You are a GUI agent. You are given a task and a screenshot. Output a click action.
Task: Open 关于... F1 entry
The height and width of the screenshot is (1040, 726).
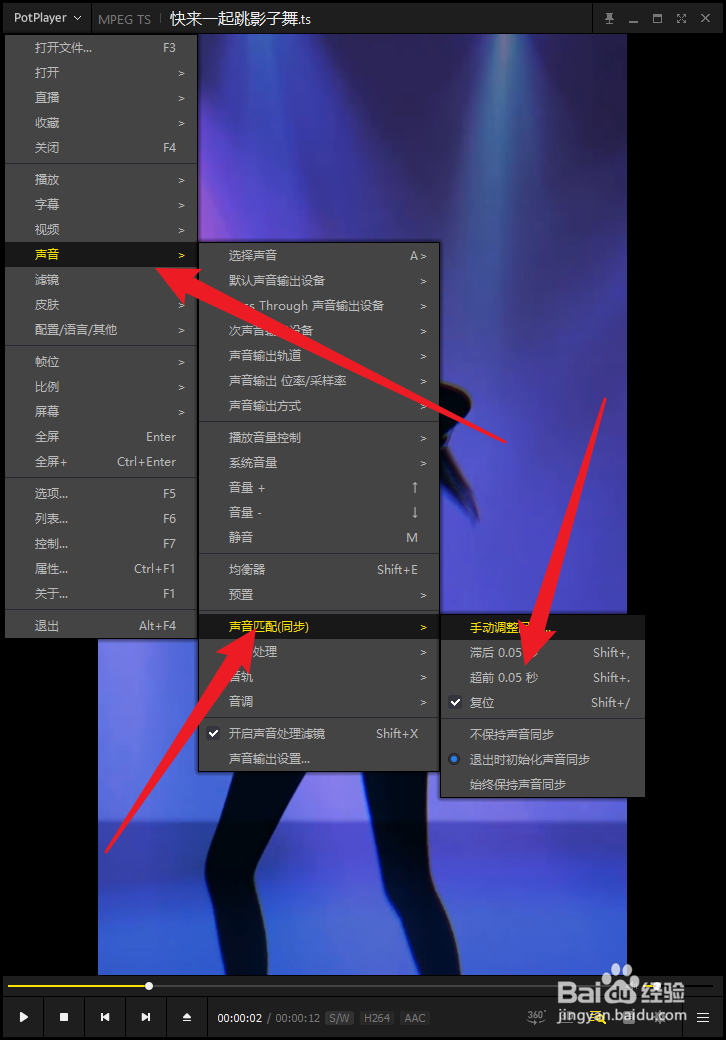pyautogui.click(x=101, y=594)
